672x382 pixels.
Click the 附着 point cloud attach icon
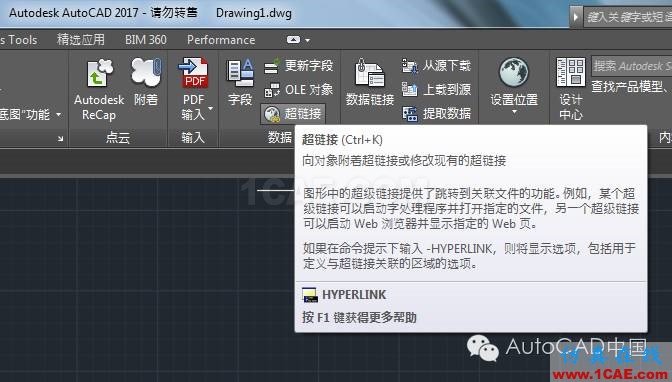(146, 82)
